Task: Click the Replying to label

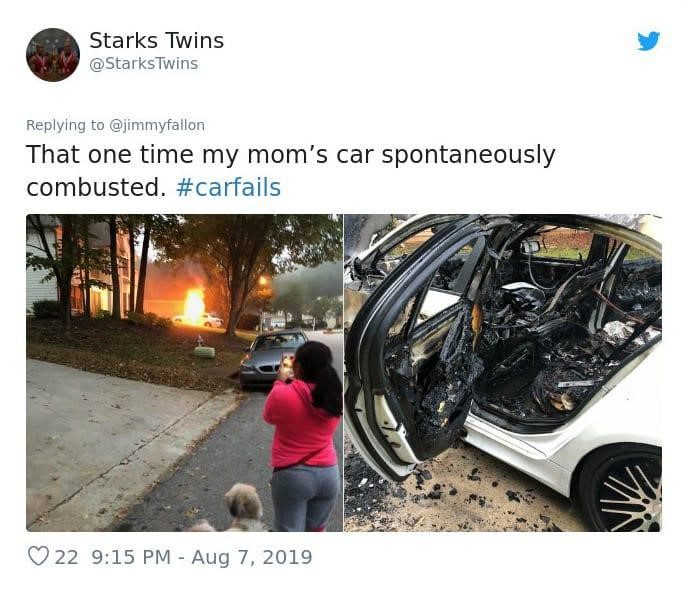Action: pos(66,125)
